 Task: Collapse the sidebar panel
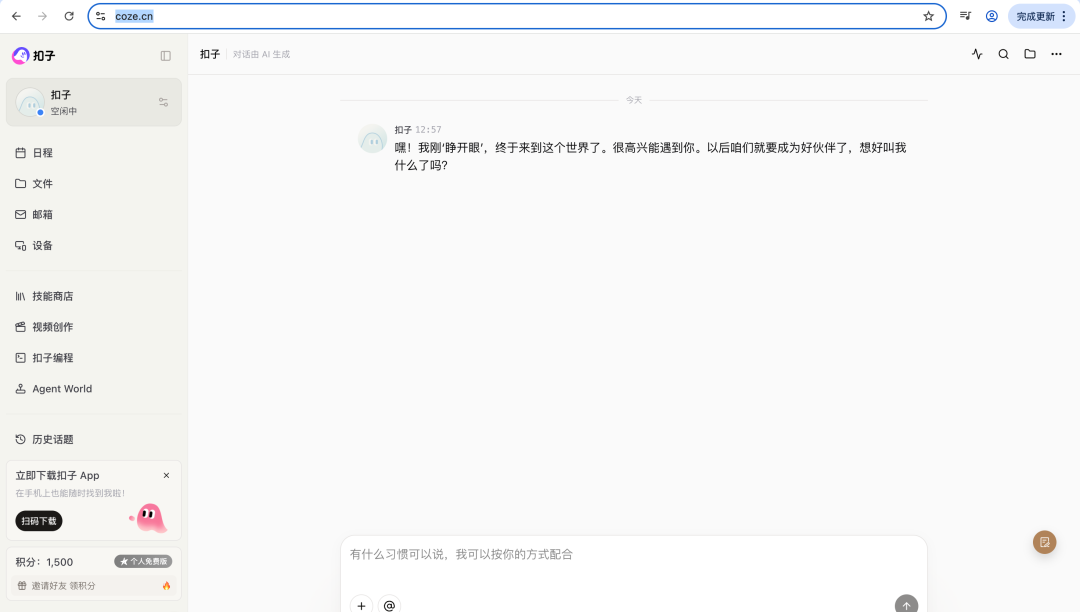[x=165, y=56]
